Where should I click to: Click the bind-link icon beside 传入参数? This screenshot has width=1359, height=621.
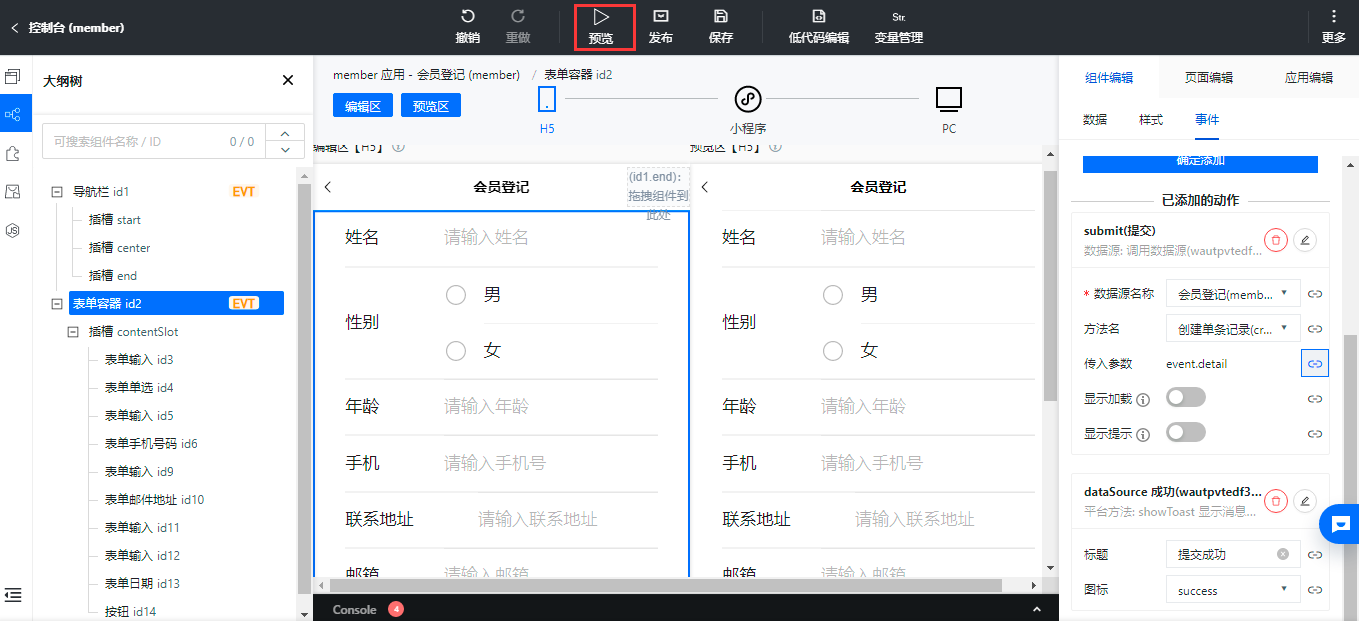pos(1315,364)
